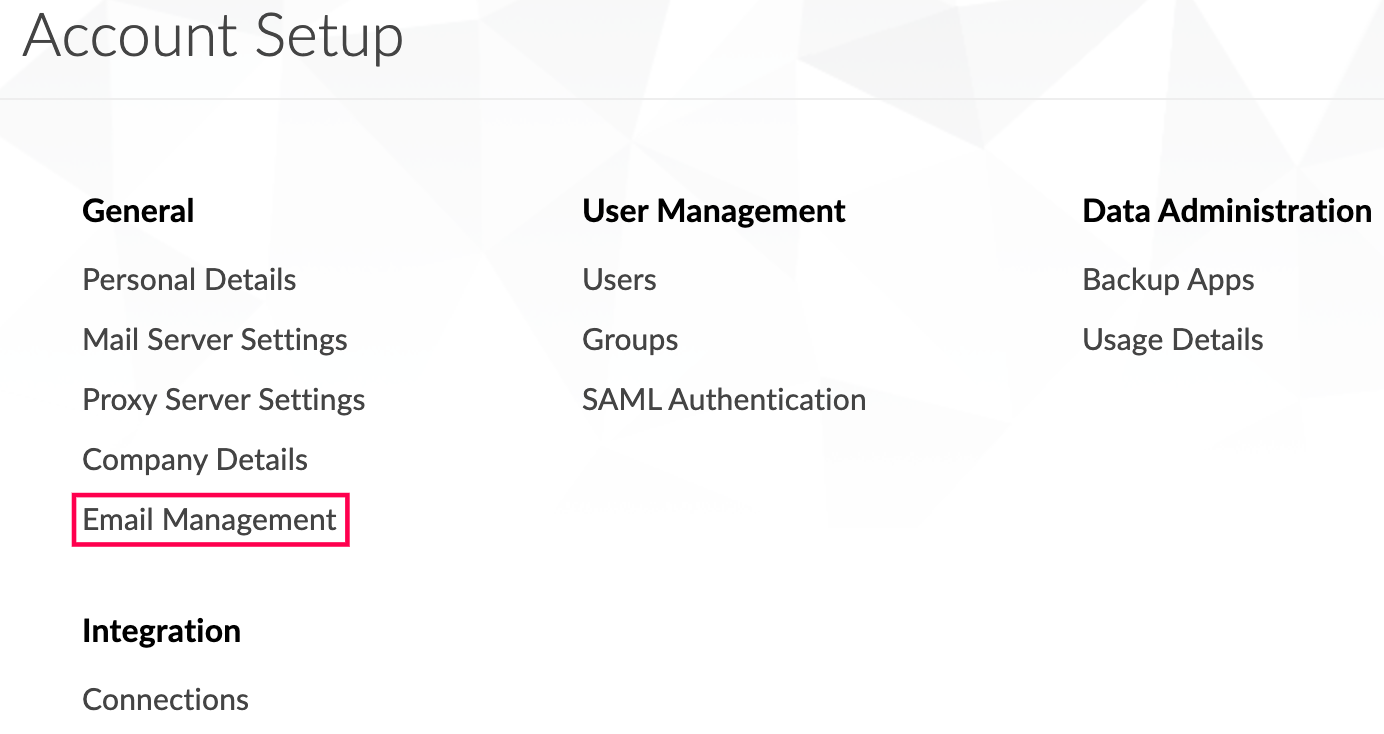The image size is (1384, 734).
Task: Open Connections under Integration
Action: (165, 700)
